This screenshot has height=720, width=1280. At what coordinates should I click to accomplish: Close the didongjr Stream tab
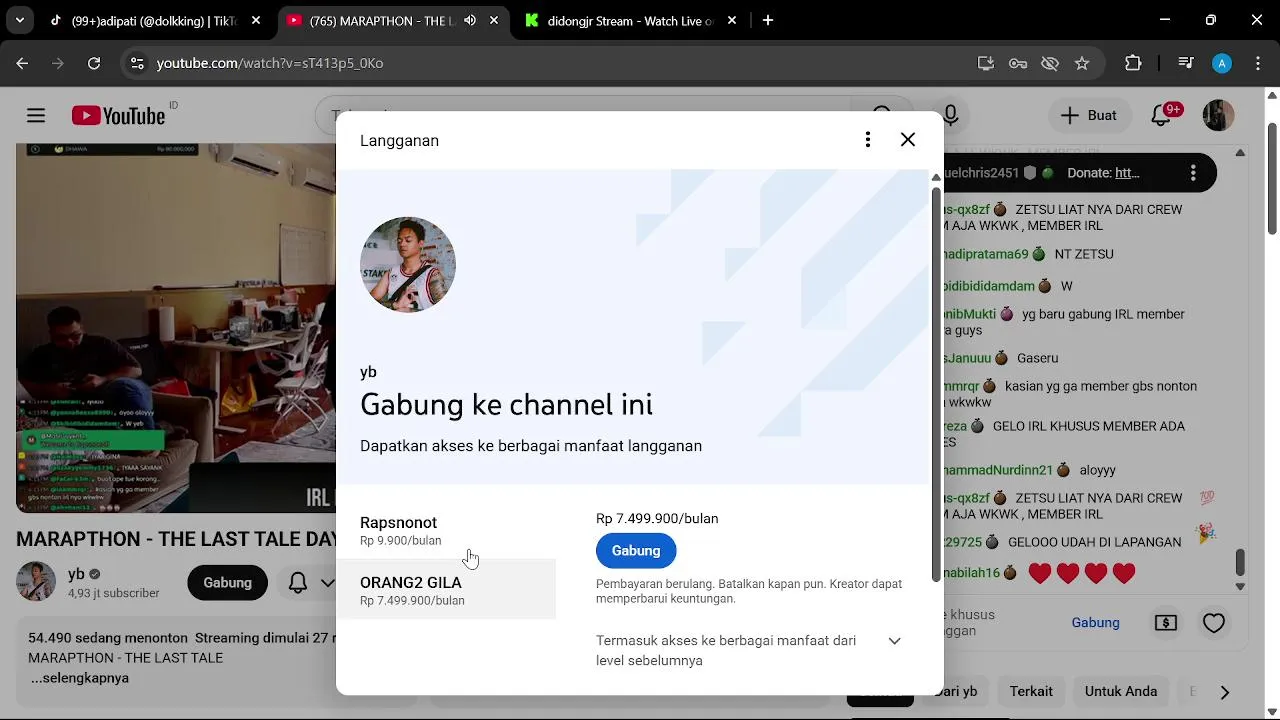pyautogui.click(x=732, y=20)
